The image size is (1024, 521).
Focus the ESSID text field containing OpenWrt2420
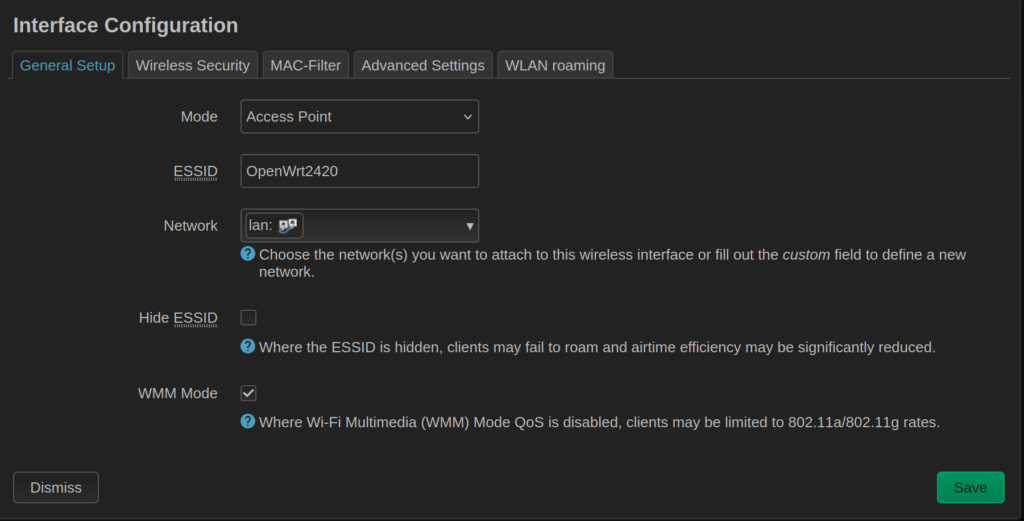click(360, 171)
